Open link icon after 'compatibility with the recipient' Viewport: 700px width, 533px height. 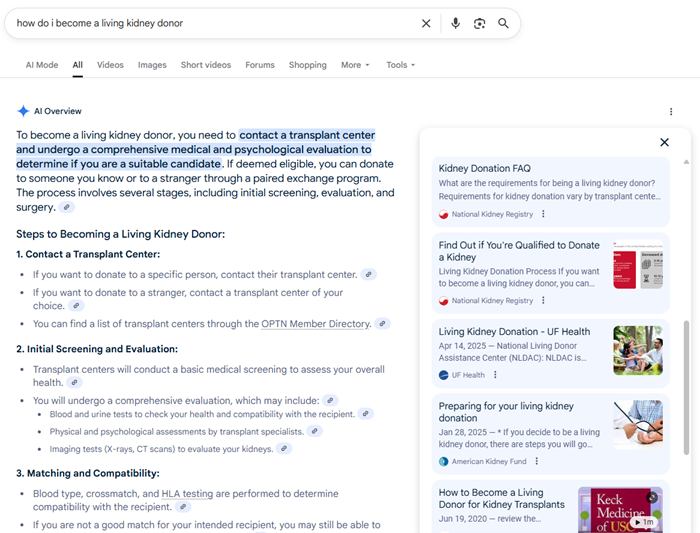183,507
